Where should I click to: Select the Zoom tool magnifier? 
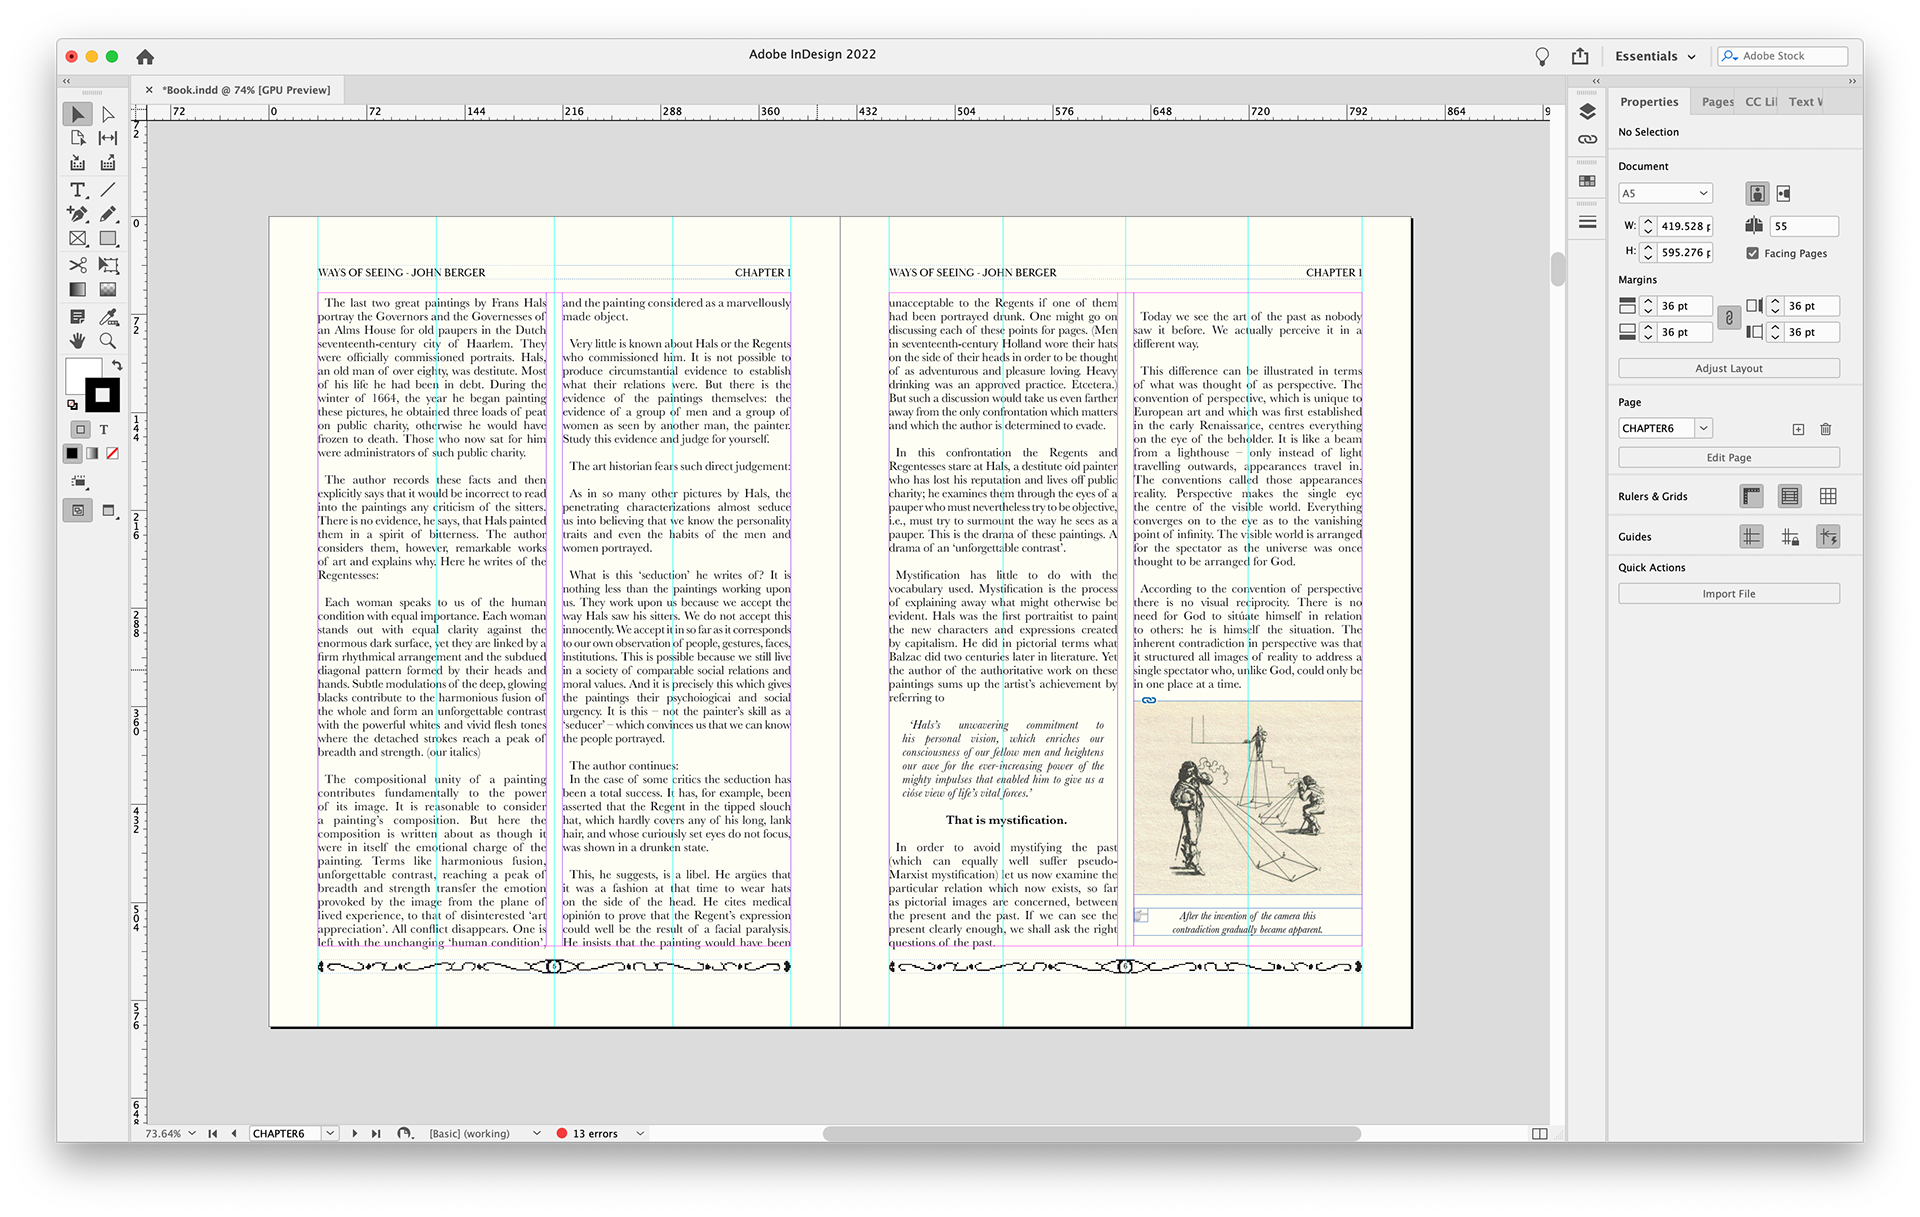click(108, 341)
